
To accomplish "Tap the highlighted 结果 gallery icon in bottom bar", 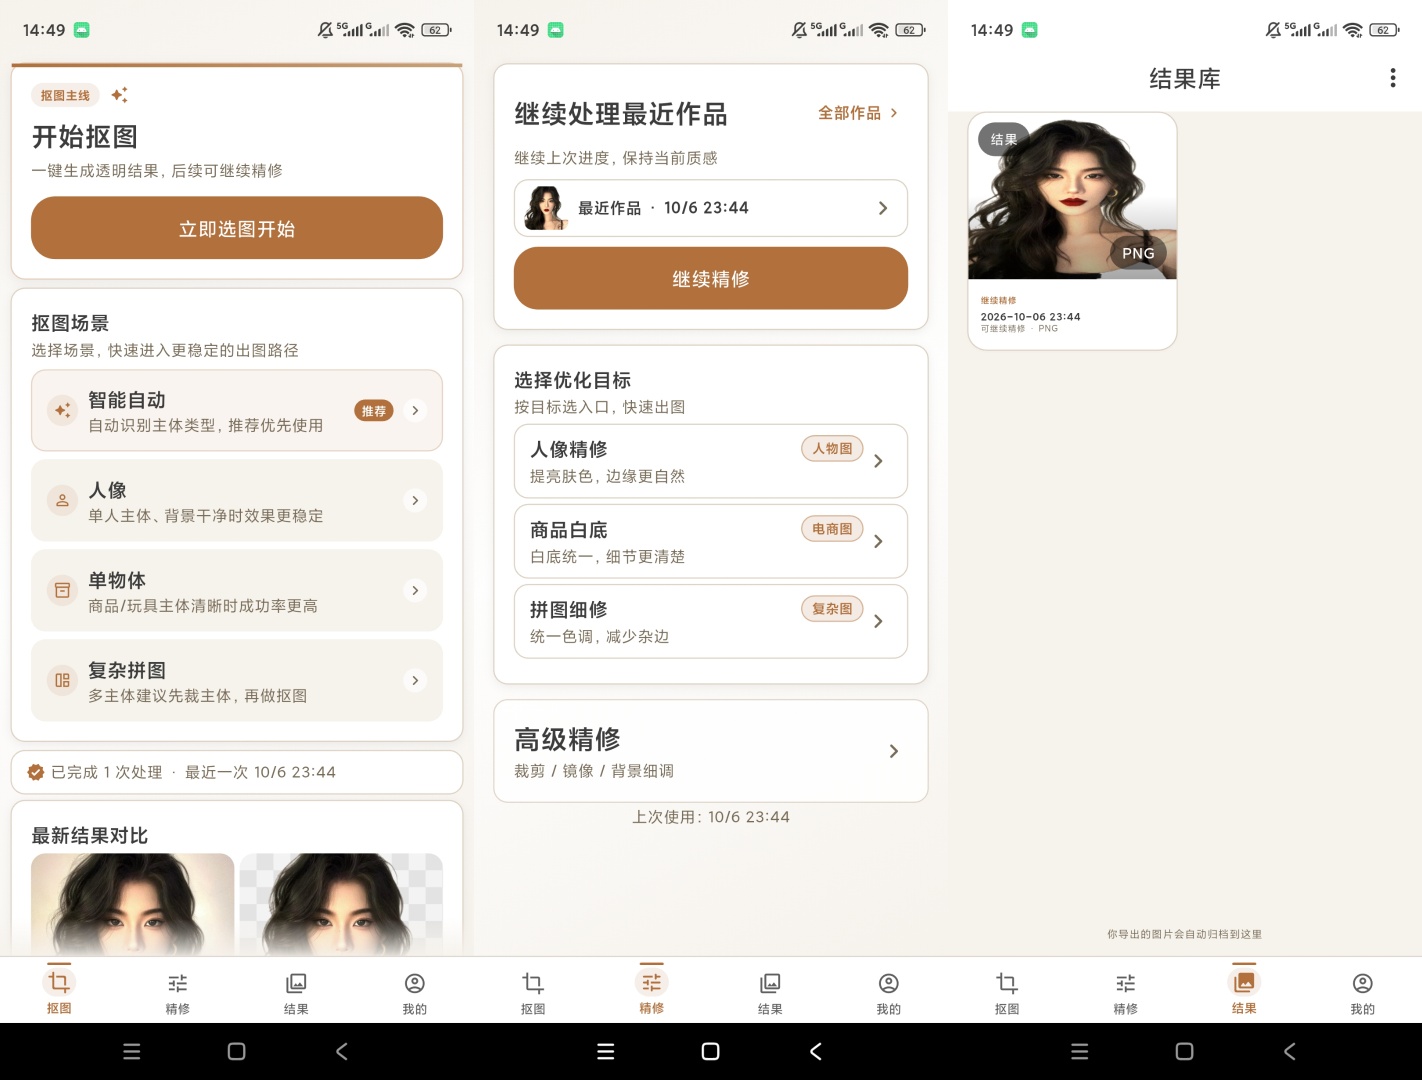I will pyautogui.click(x=1244, y=983).
